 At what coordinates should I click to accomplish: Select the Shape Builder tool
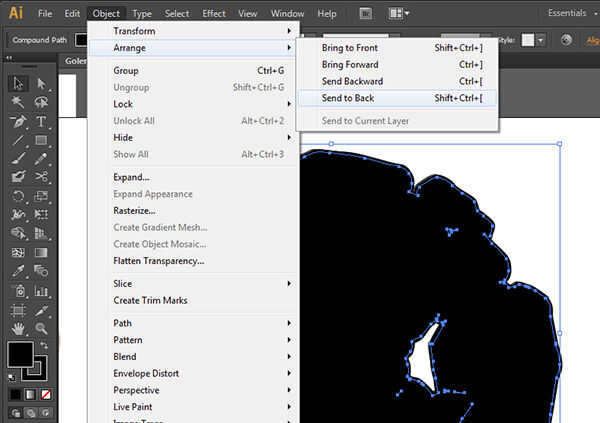click(x=18, y=233)
